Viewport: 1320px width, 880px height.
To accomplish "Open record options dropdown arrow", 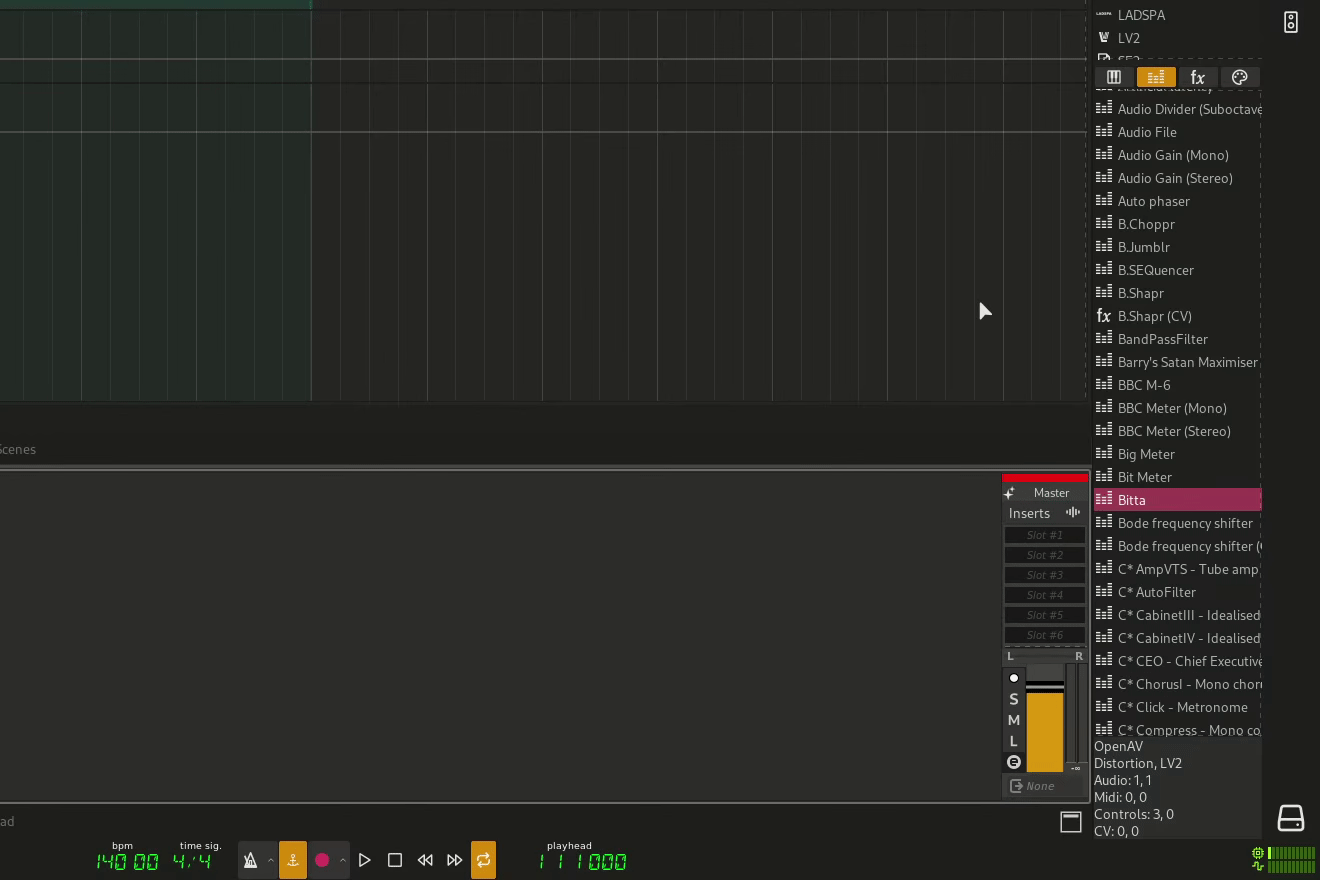I will point(343,860).
